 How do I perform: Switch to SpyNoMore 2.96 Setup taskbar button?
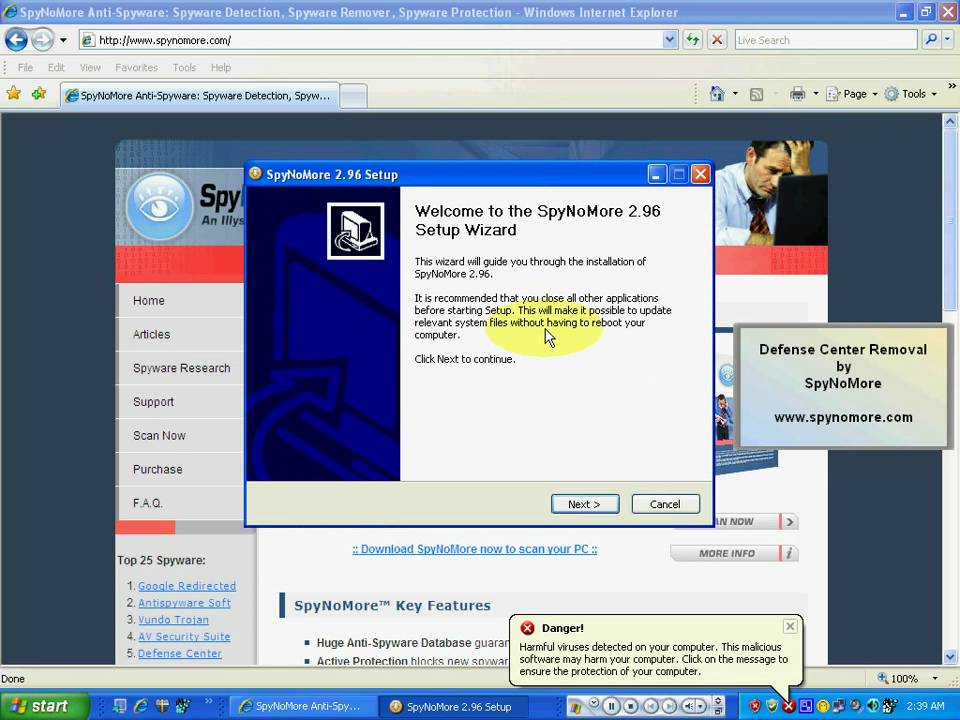[453, 707]
